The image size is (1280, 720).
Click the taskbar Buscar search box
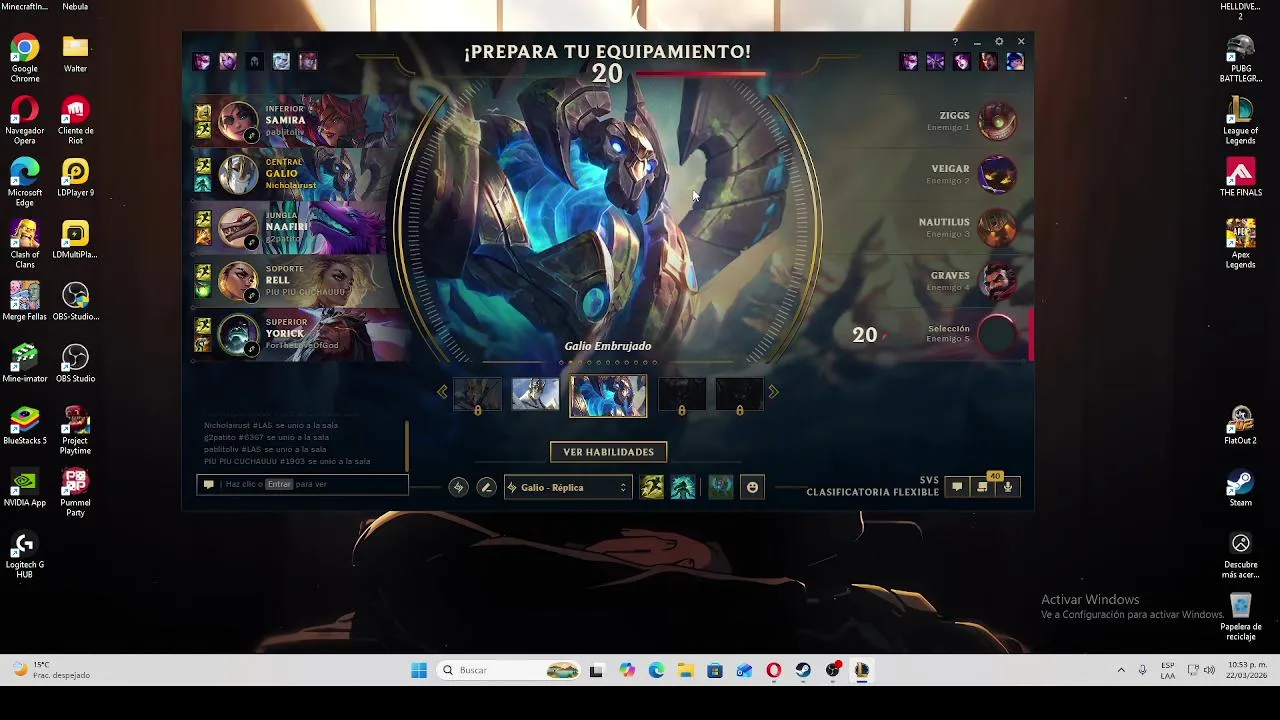coord(510,670)
